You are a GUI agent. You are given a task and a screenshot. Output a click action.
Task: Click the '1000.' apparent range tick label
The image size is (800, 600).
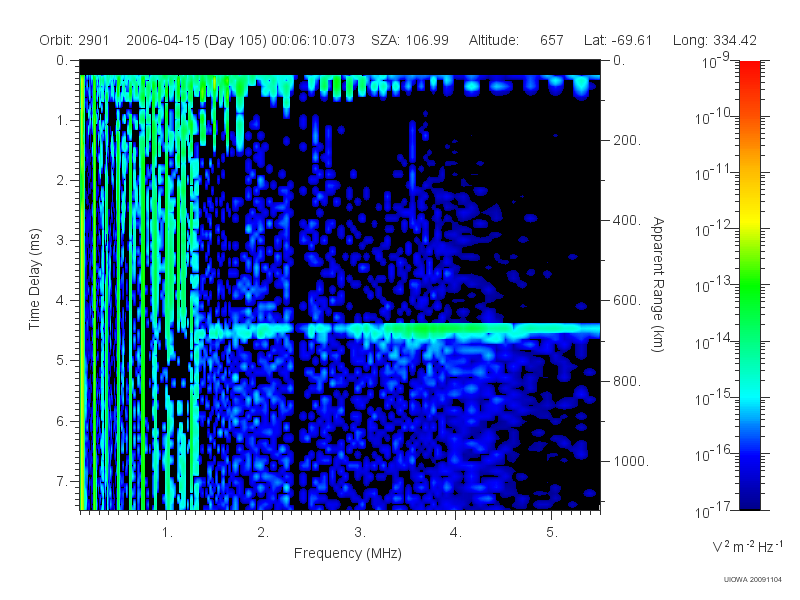point(631,461)
